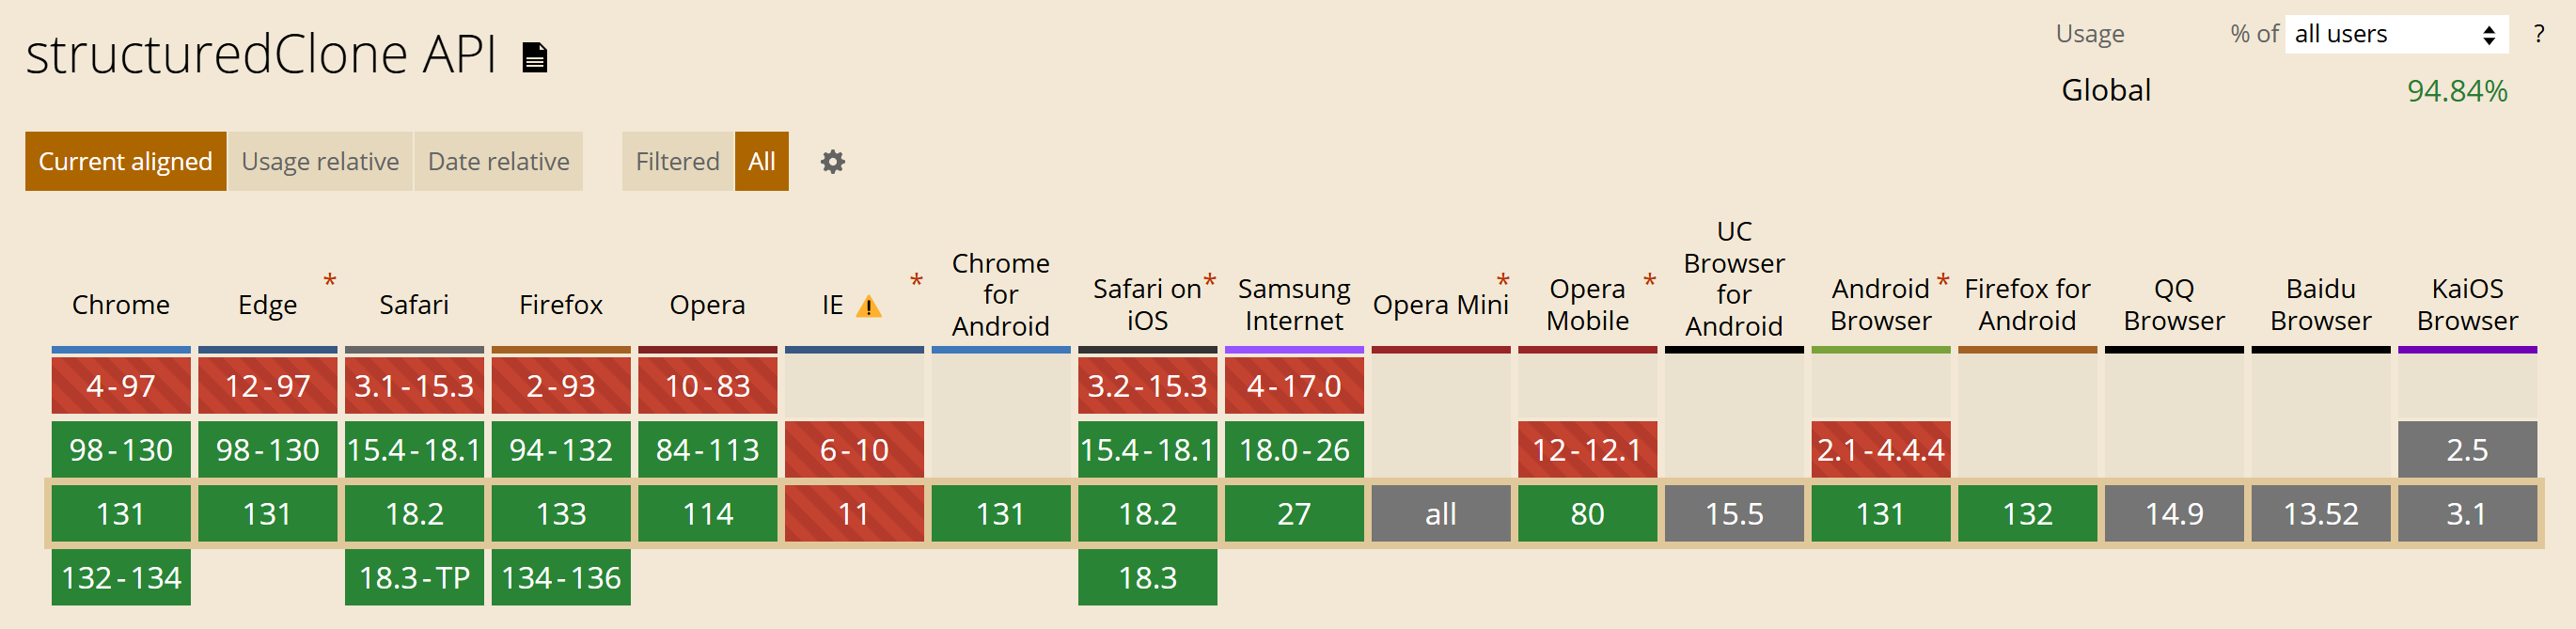Switch to Current aligned view

(x=125, y=162)
